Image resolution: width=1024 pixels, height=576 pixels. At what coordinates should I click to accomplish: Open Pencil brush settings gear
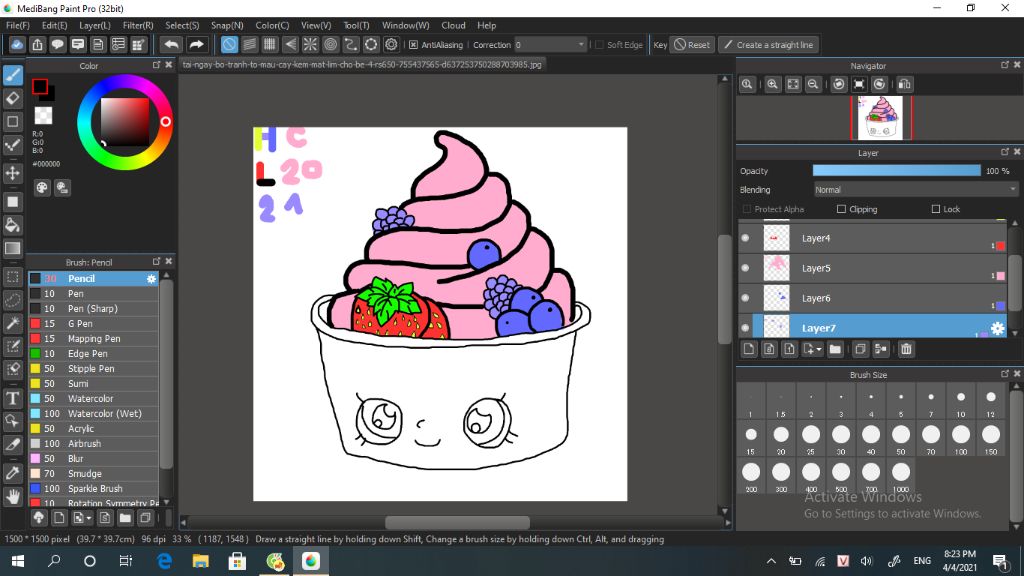tap(152, 279)
